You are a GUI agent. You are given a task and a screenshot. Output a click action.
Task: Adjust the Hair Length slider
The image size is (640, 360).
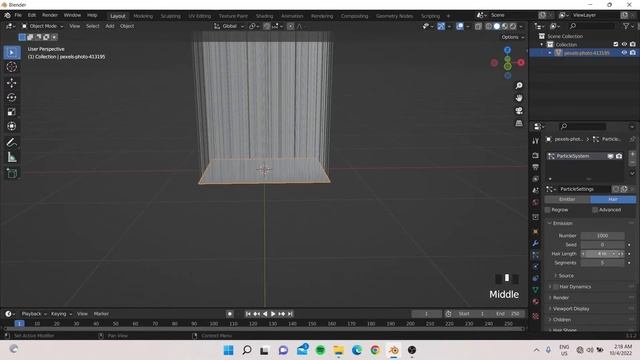[x=602, y=254]
